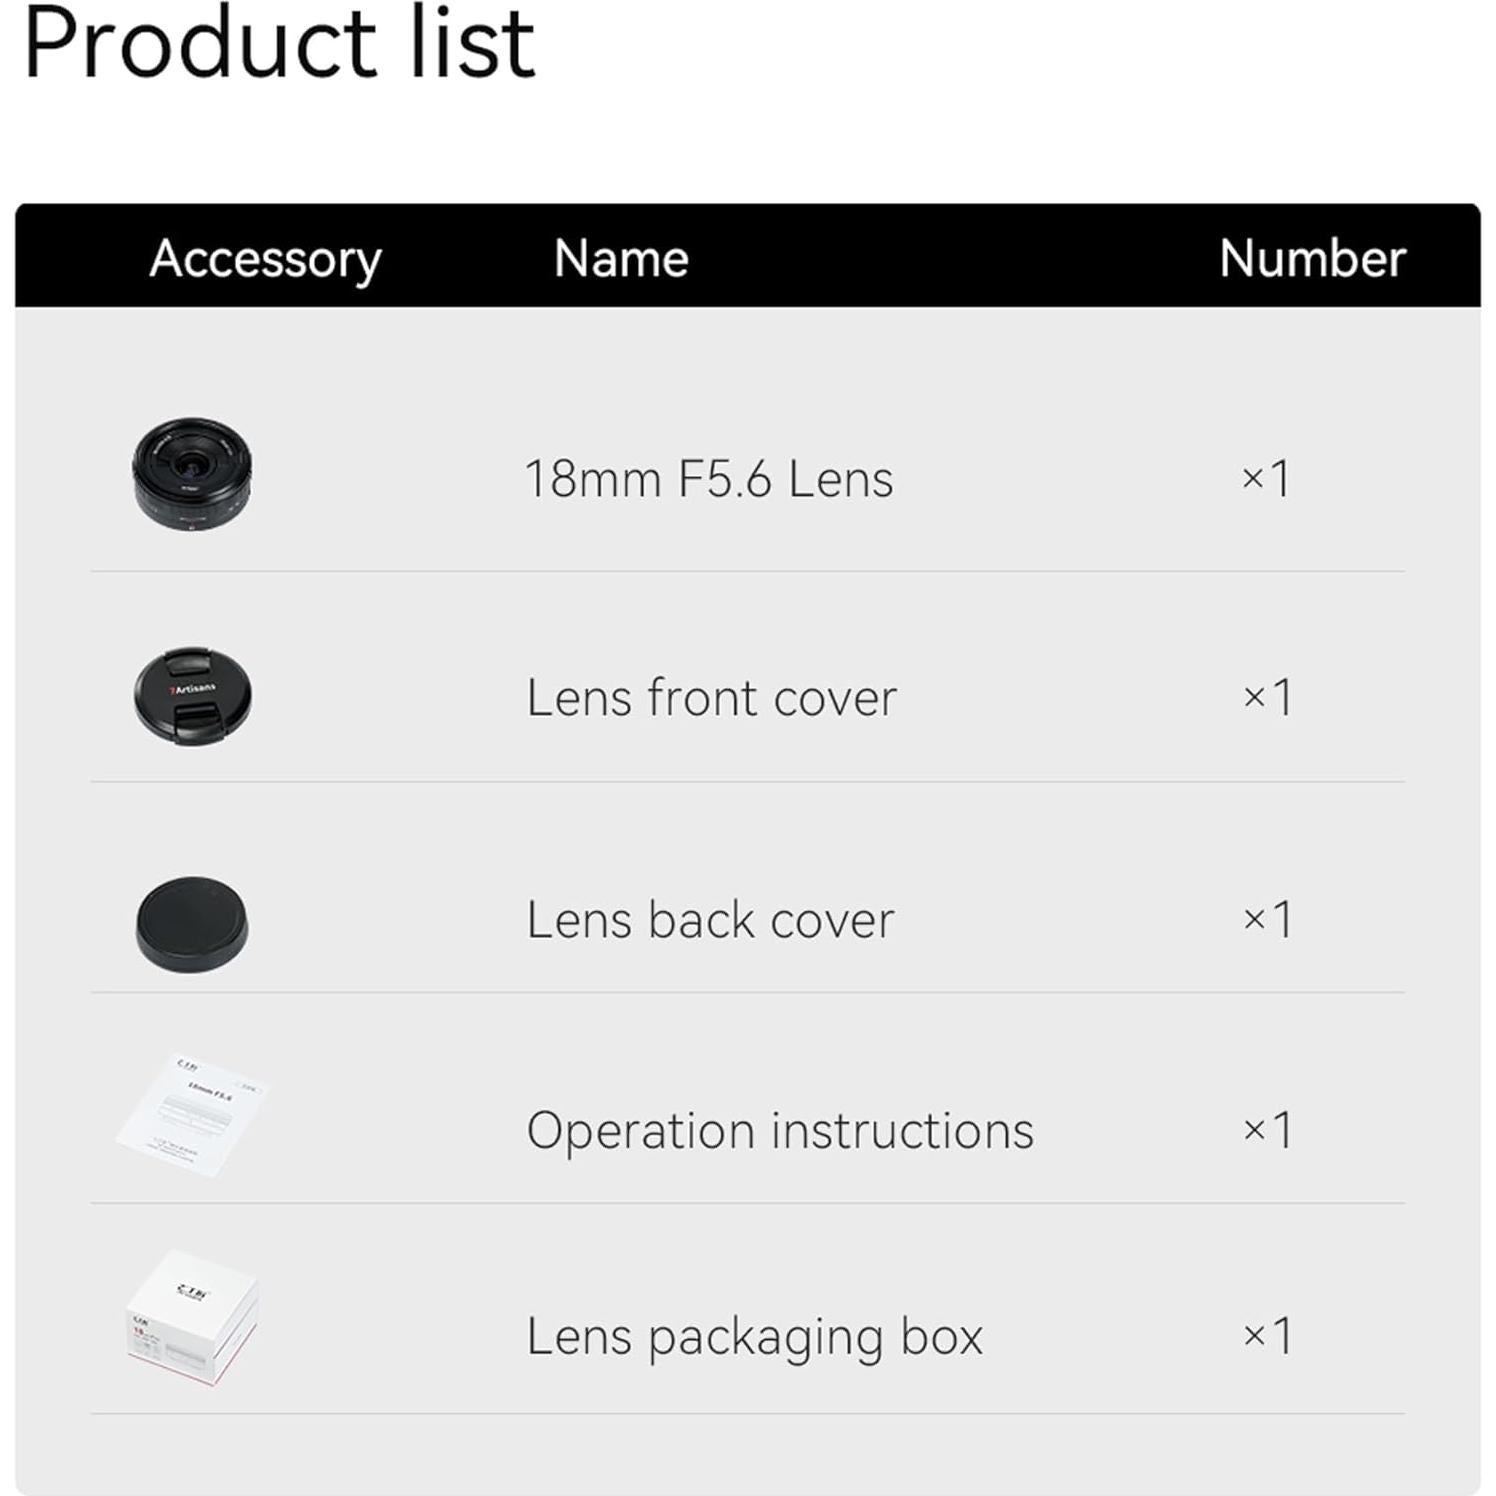Select the "18mm F5.6 Lens" name text
This screenshot has height=1496, width=1496.
[708, 479]
